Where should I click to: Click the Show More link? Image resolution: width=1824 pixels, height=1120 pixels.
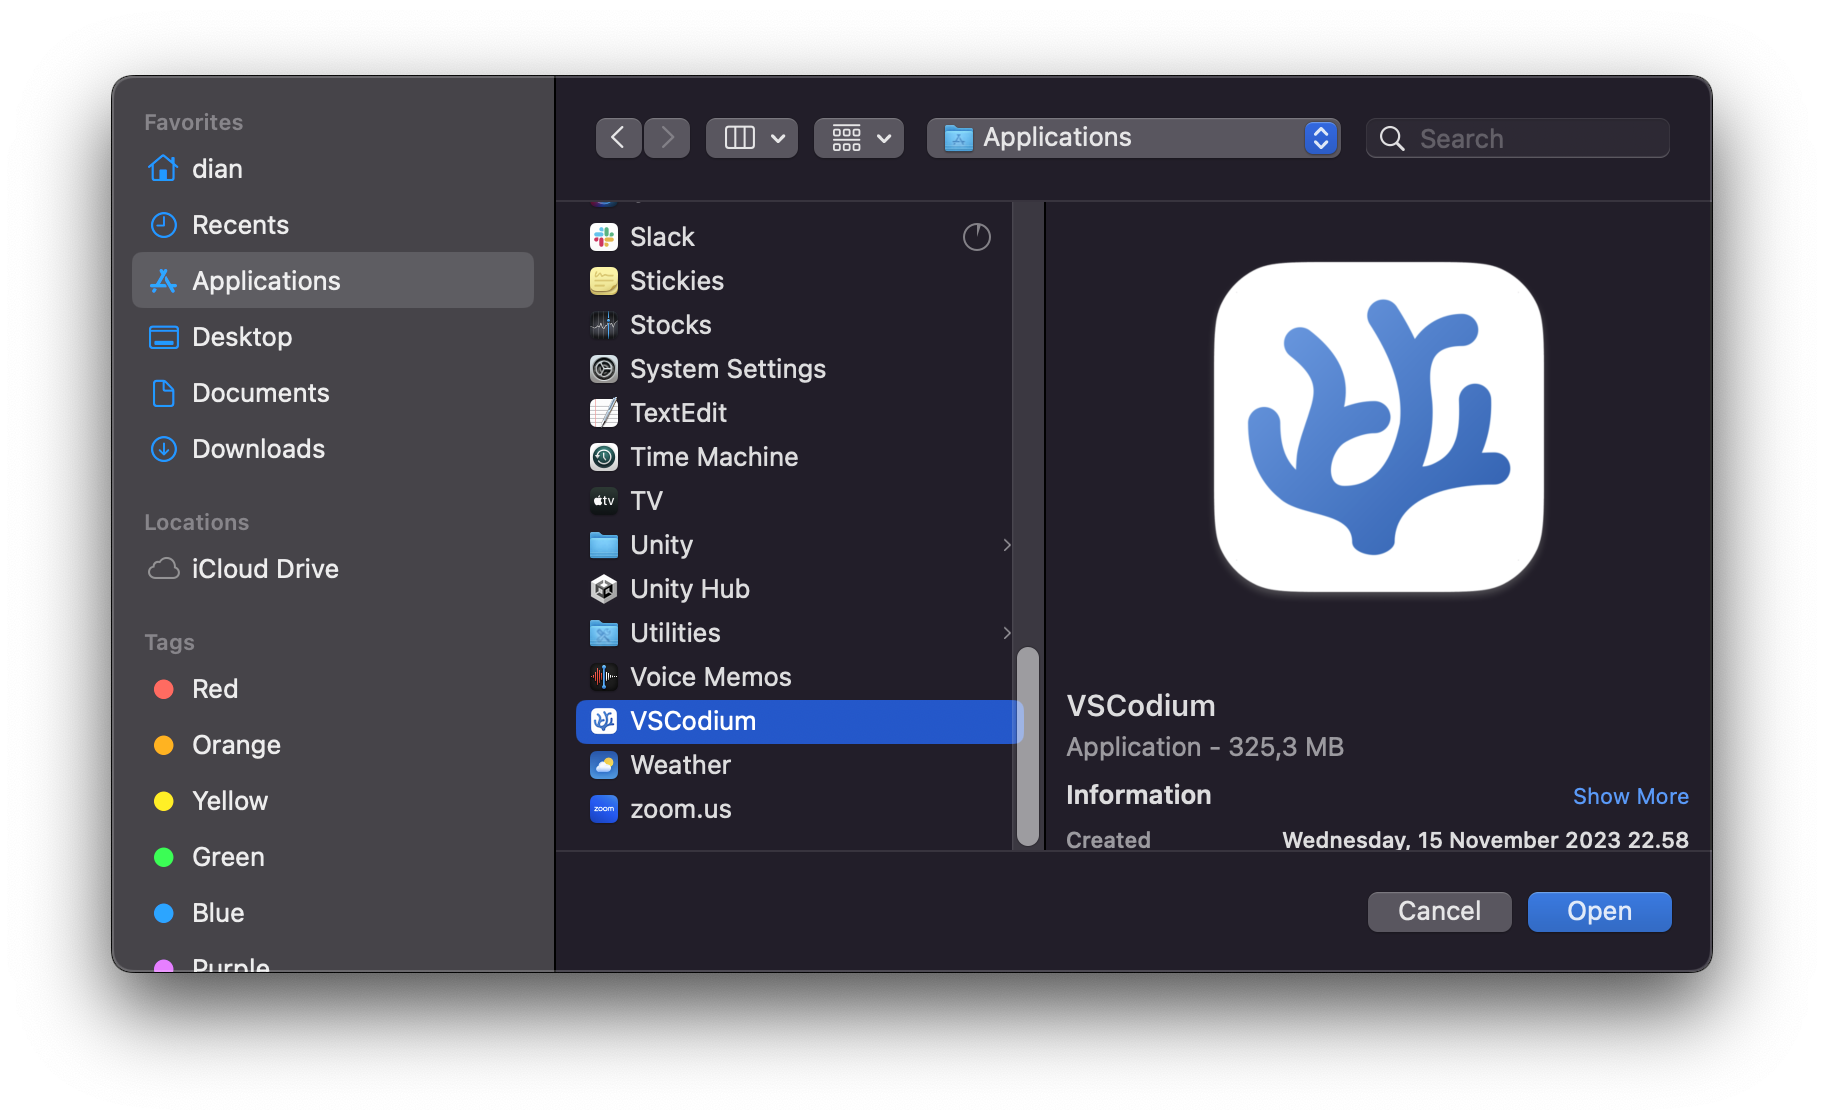1630,796
